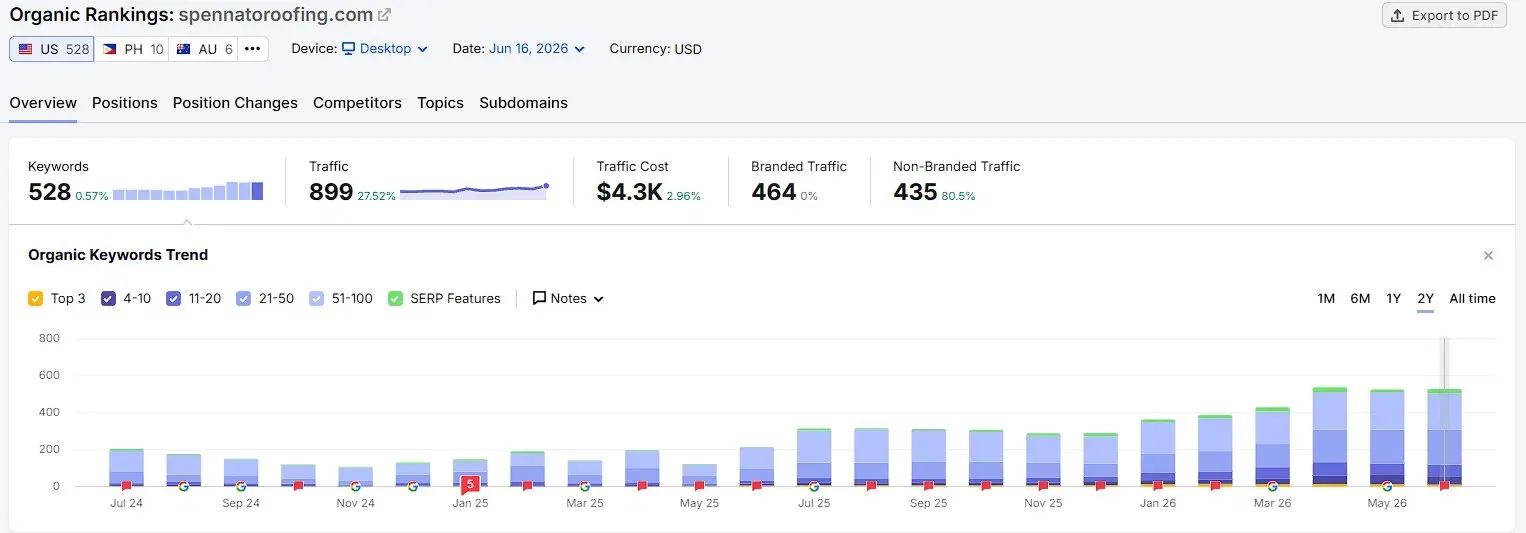Image resolution: width=1526 pixels, height=533 pixels.
Task: Click the red flag note at Jan 26
Action: [1158, 486]
